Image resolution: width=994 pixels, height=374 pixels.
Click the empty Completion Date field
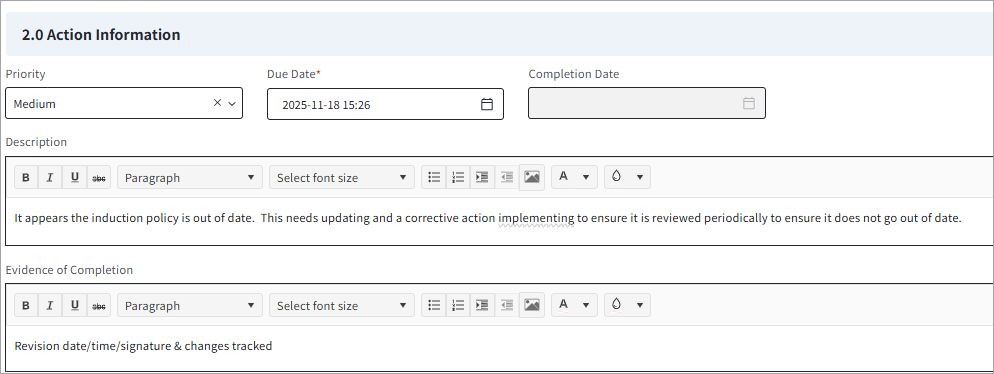(x=647, y=103)
